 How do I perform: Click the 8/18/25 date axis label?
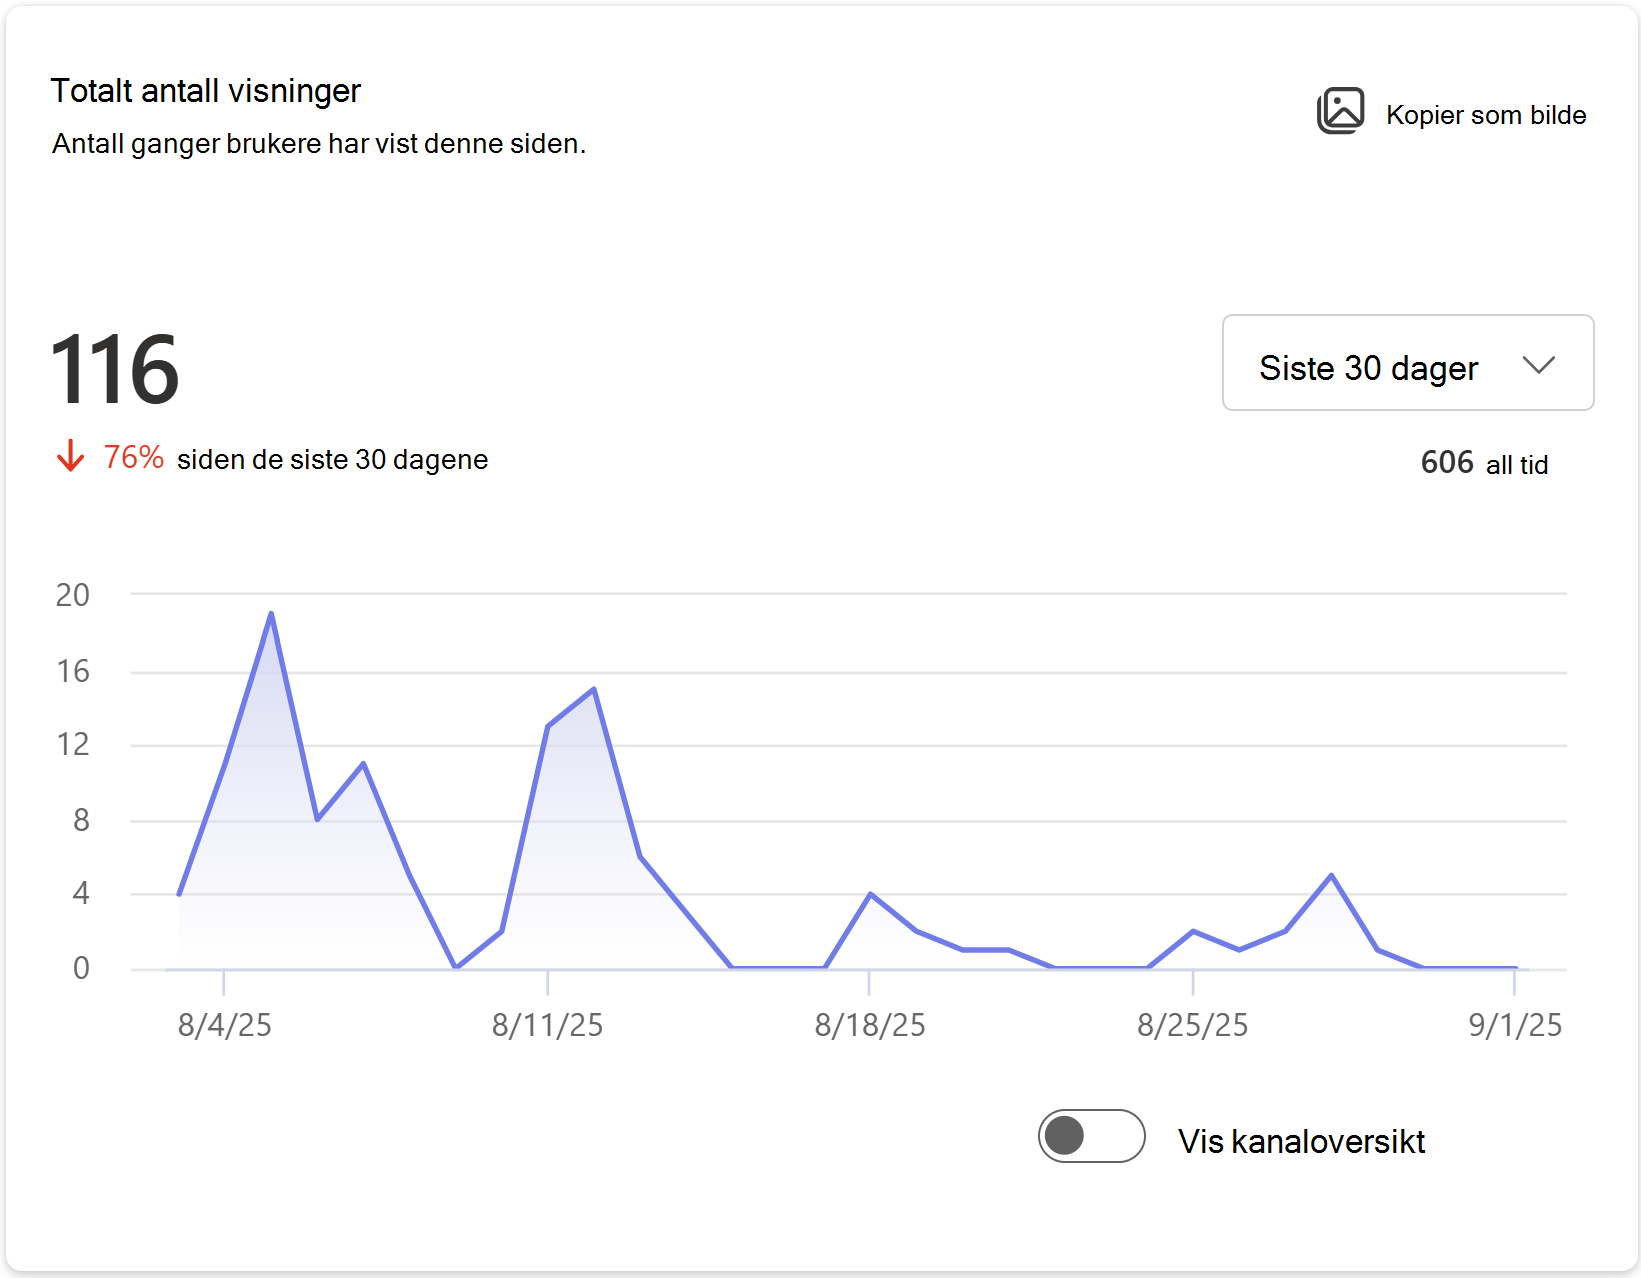pos(870,1025)
